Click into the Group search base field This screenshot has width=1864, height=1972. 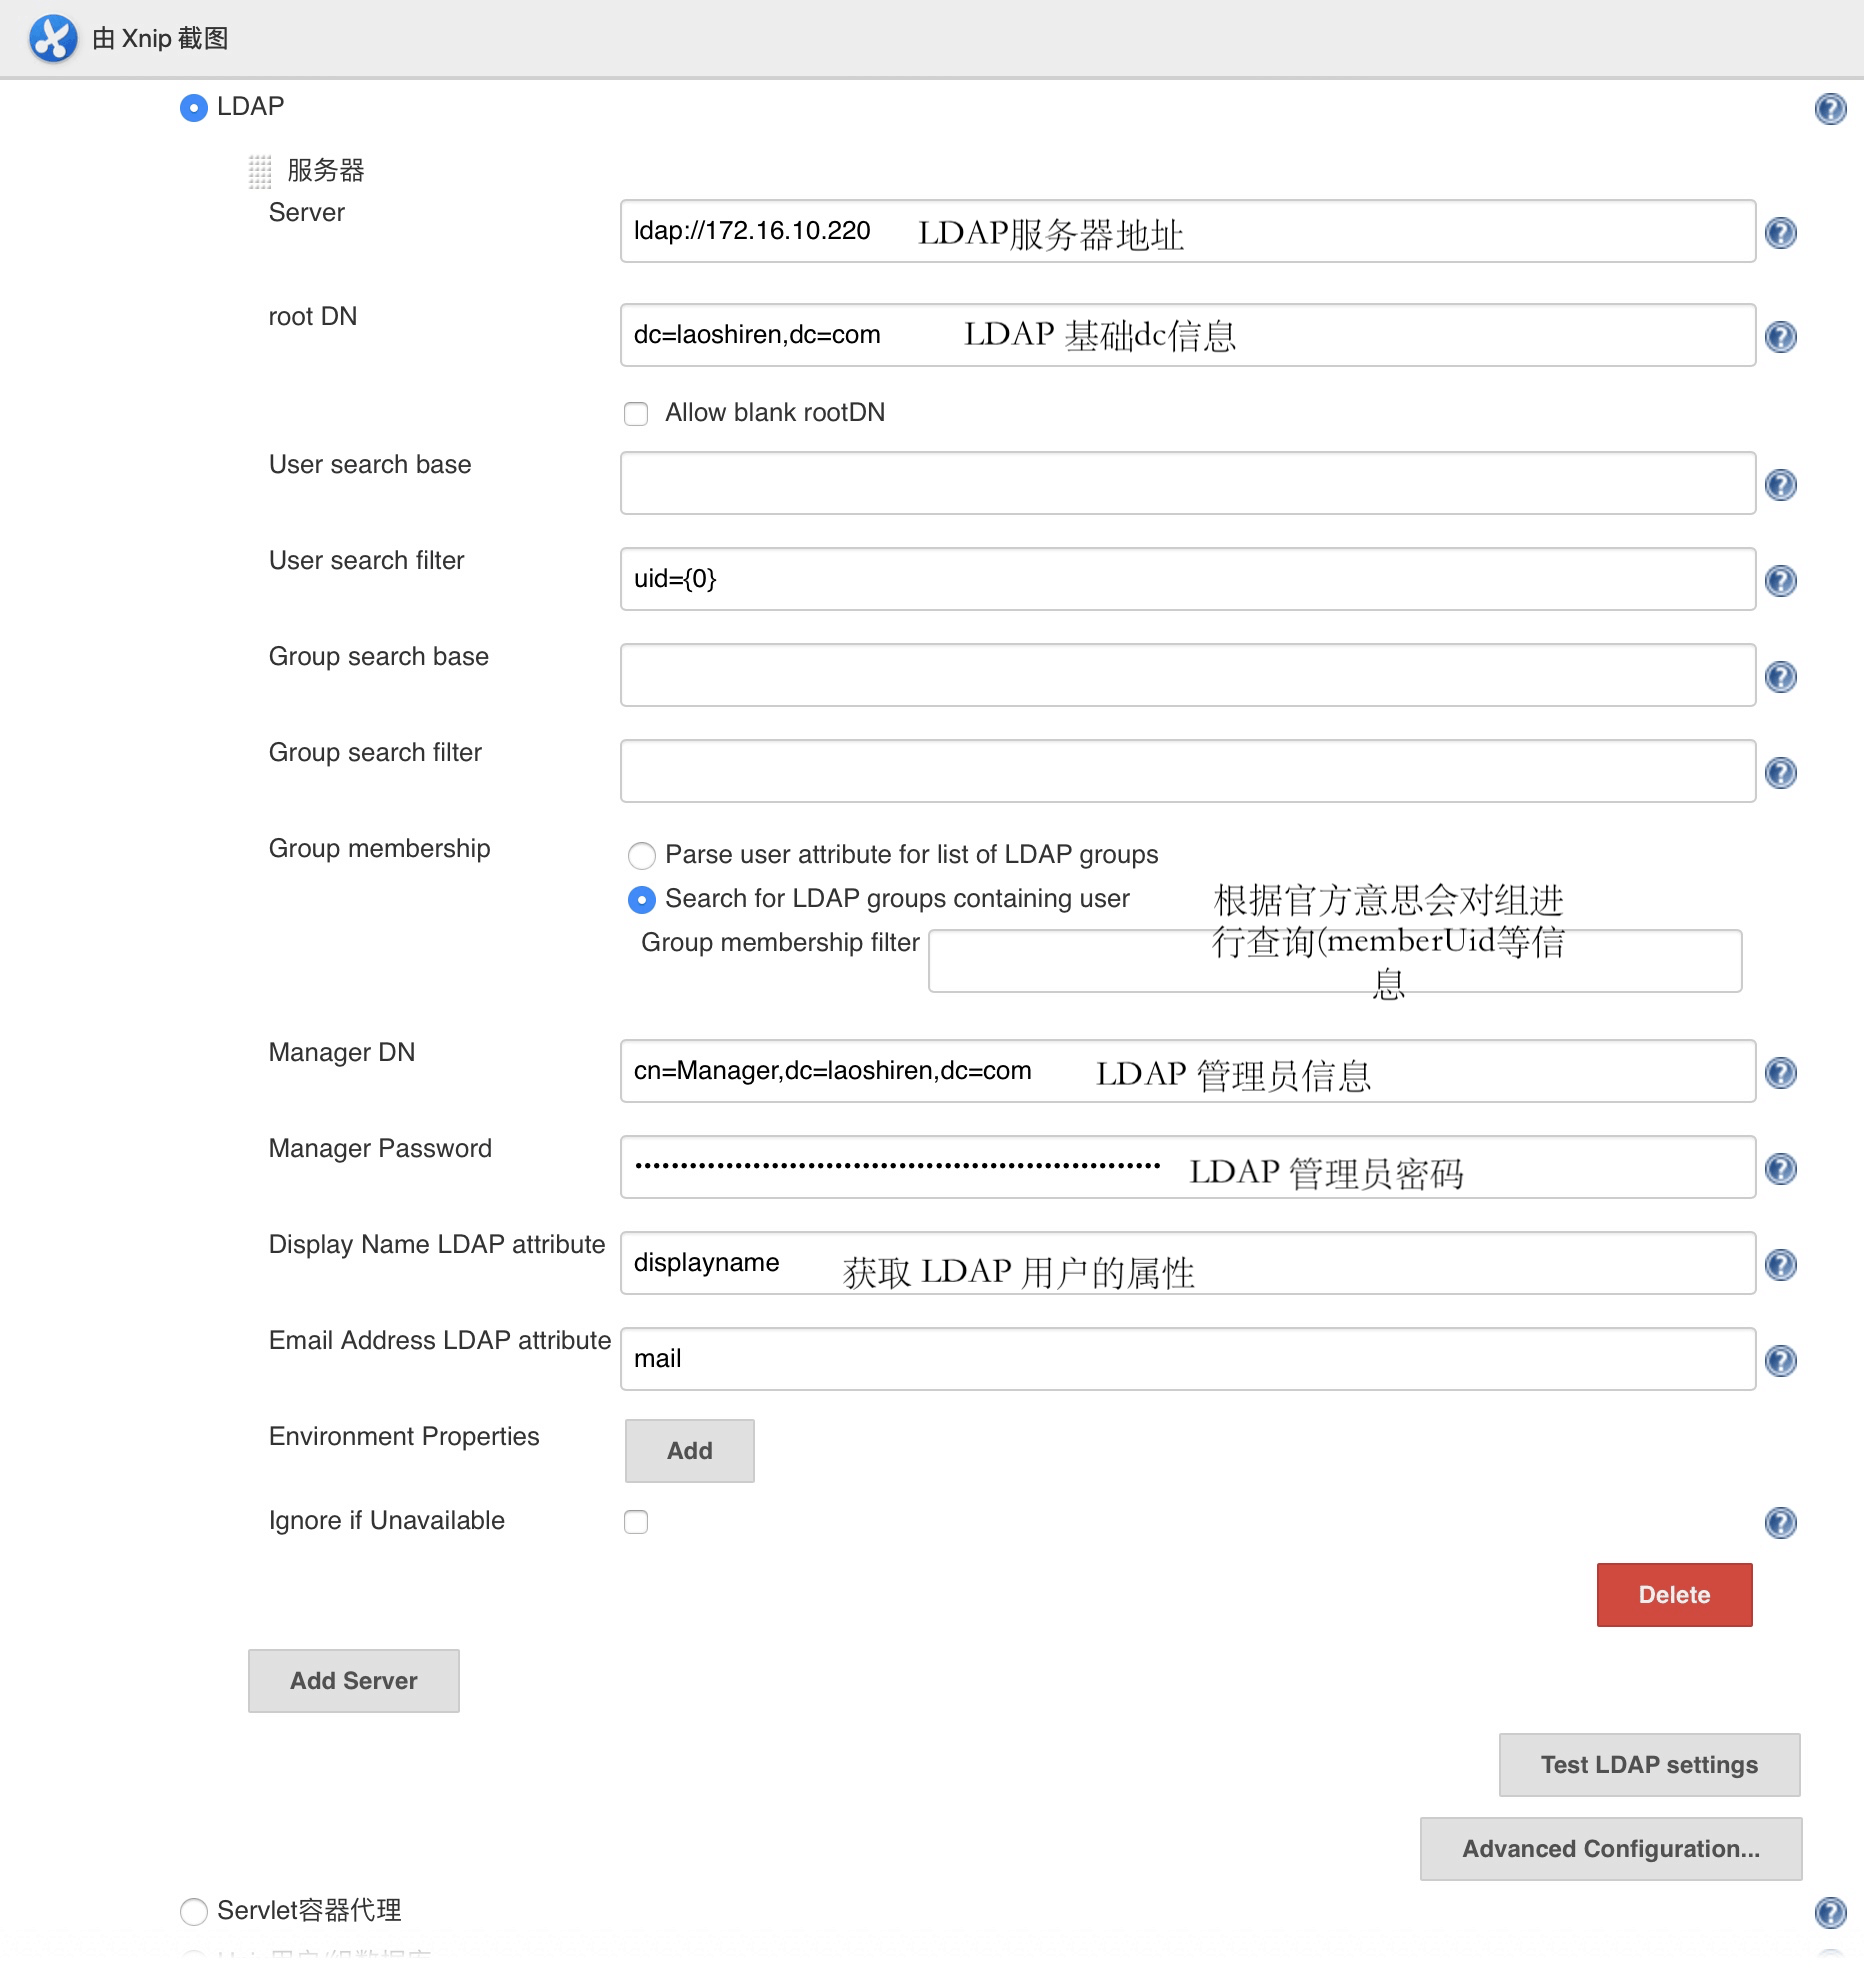coord(1188,675)
